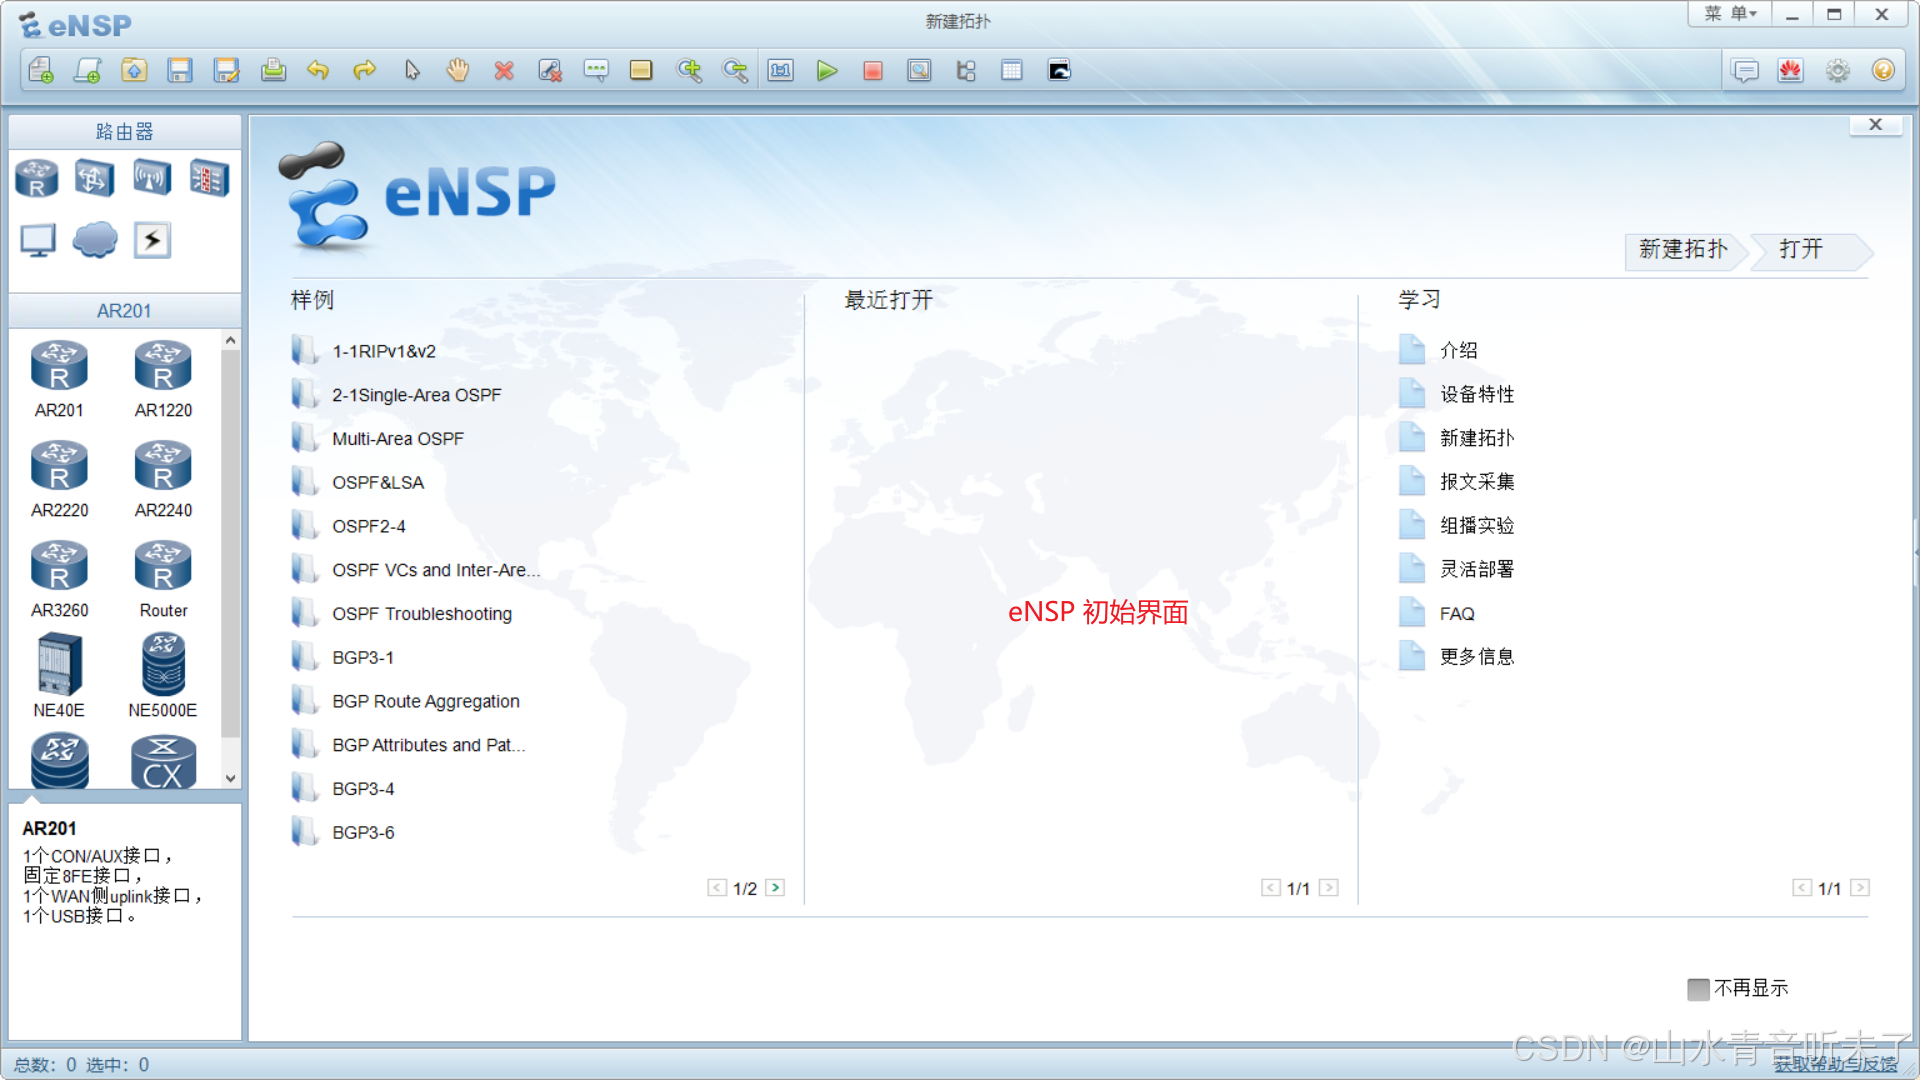Click the Huawei logo toolbar icon
The image size is (1920, 1080).
click(x=1790, y=71)
